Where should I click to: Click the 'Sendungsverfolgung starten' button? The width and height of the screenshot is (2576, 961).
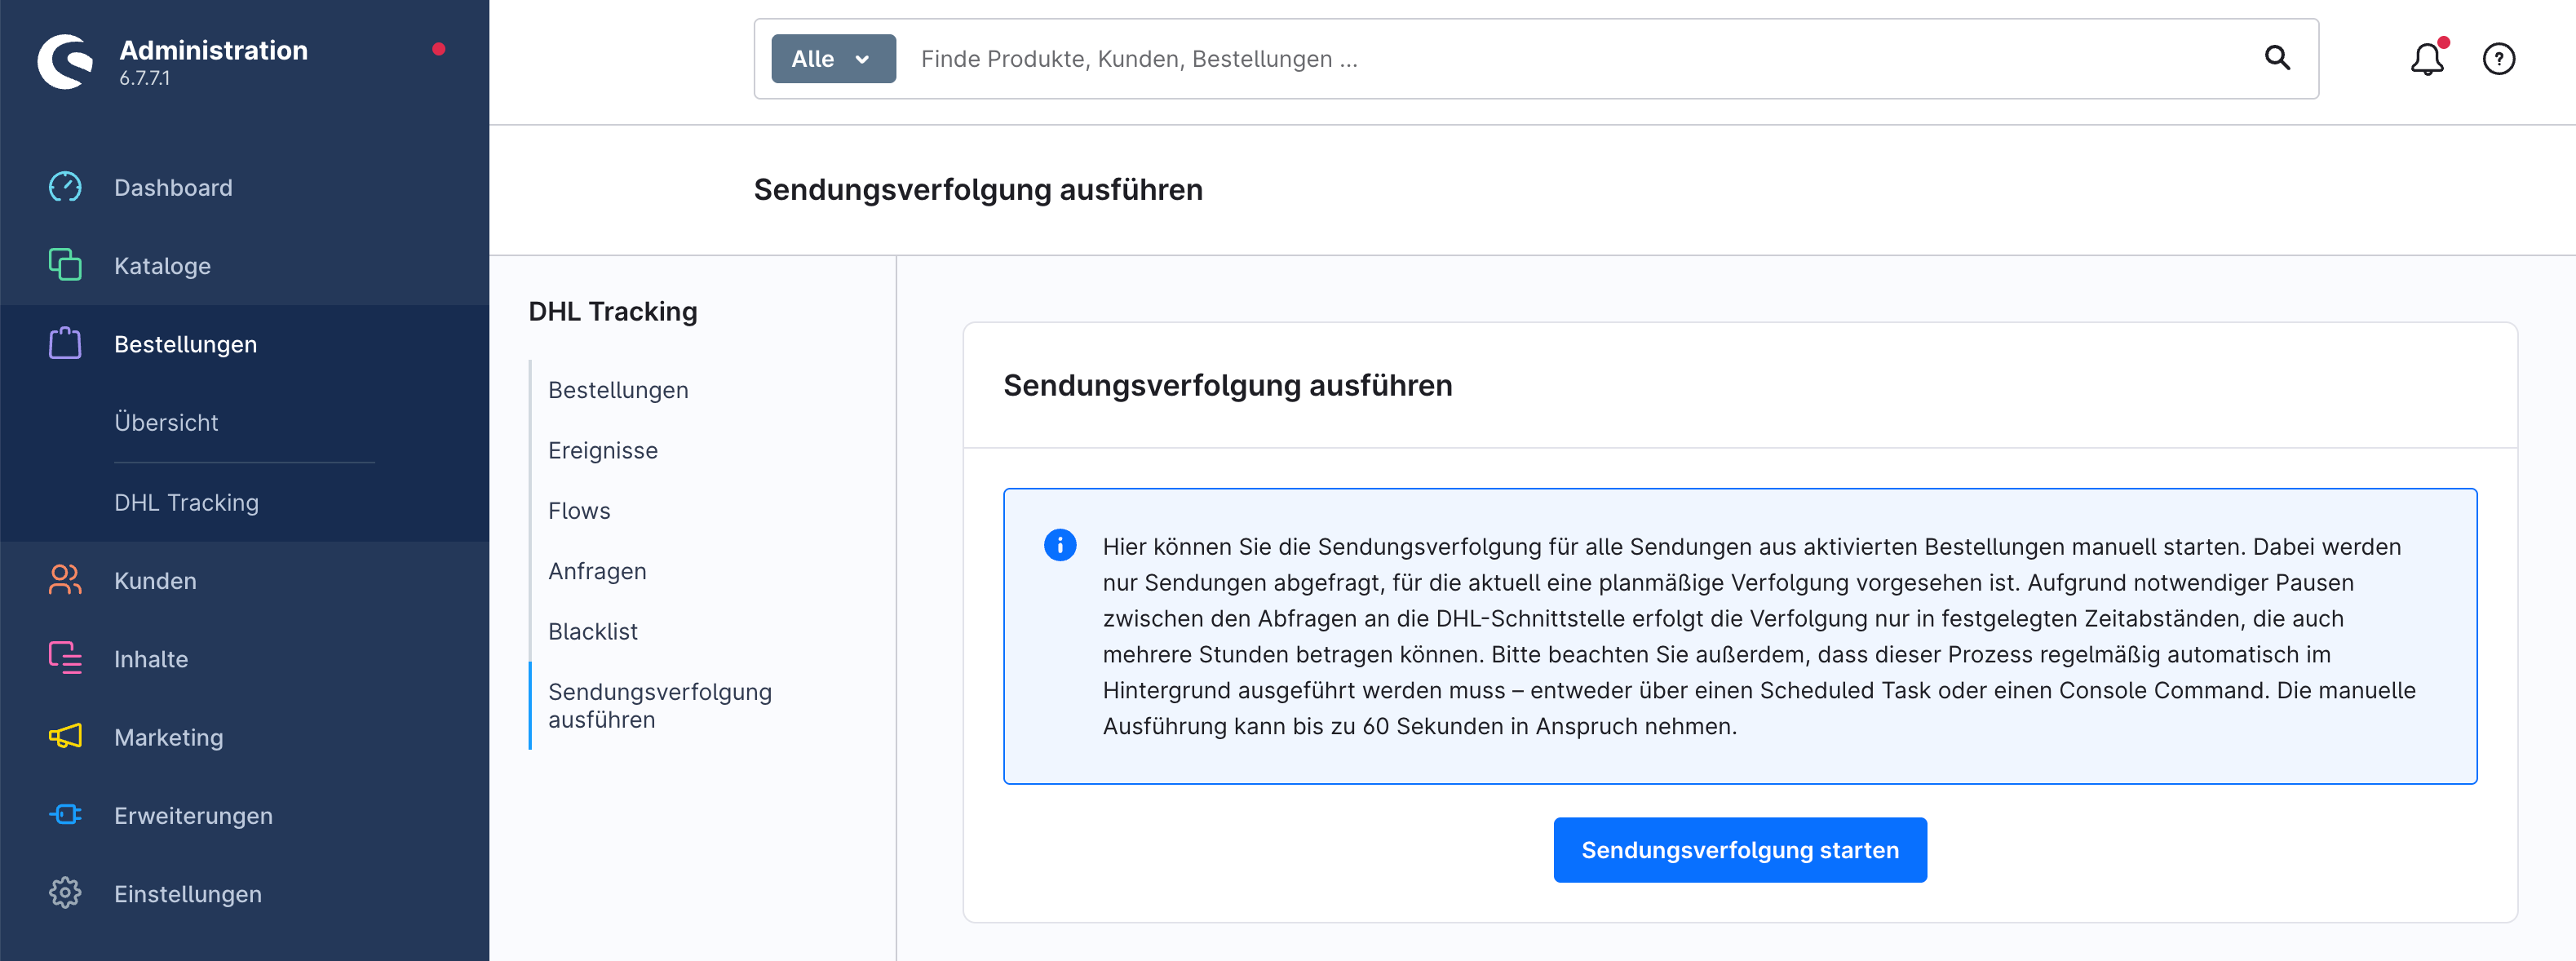coord(1740,849)
